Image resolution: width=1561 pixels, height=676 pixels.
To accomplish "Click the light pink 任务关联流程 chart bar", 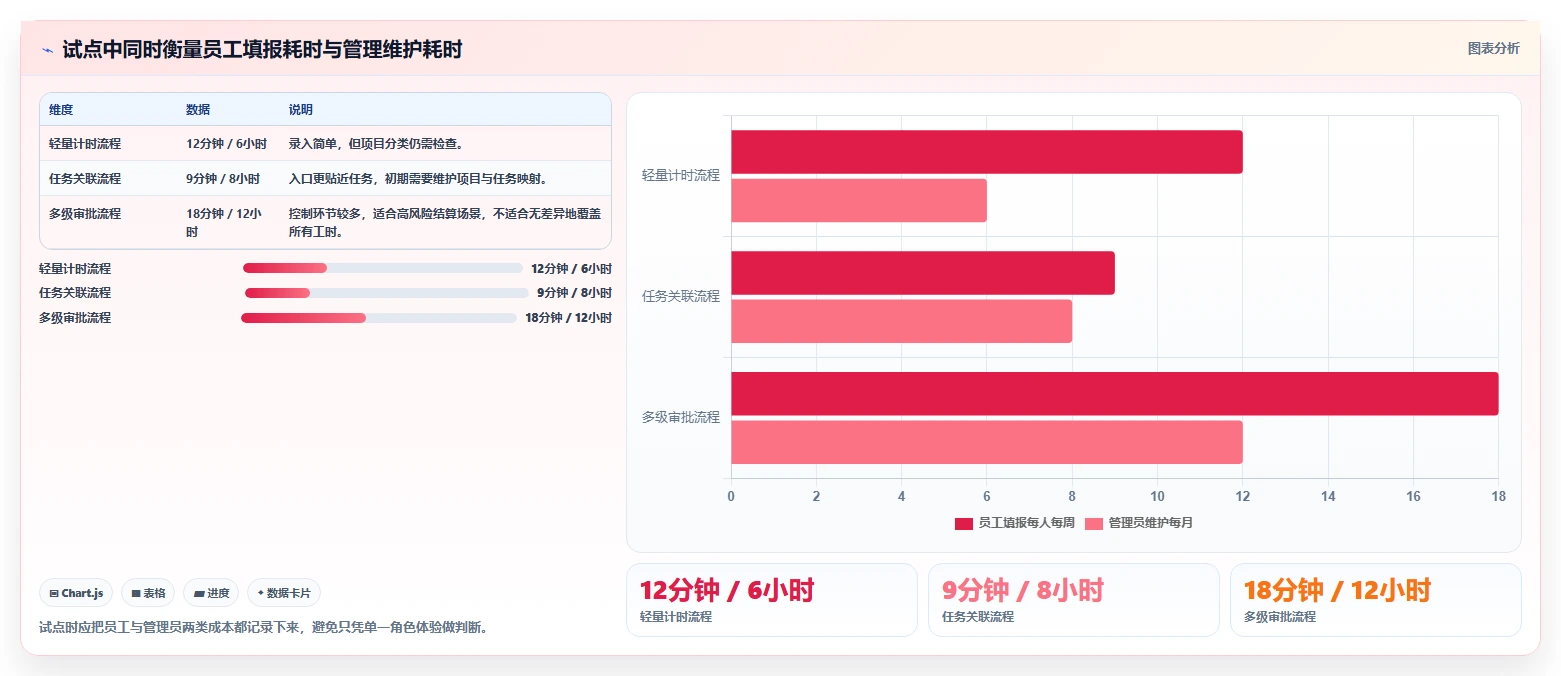I will [901, 321].
